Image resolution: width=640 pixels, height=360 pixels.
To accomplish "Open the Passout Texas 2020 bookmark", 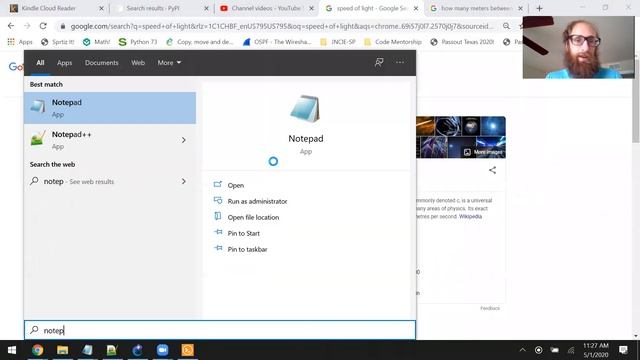I will (x=462, y=42).
